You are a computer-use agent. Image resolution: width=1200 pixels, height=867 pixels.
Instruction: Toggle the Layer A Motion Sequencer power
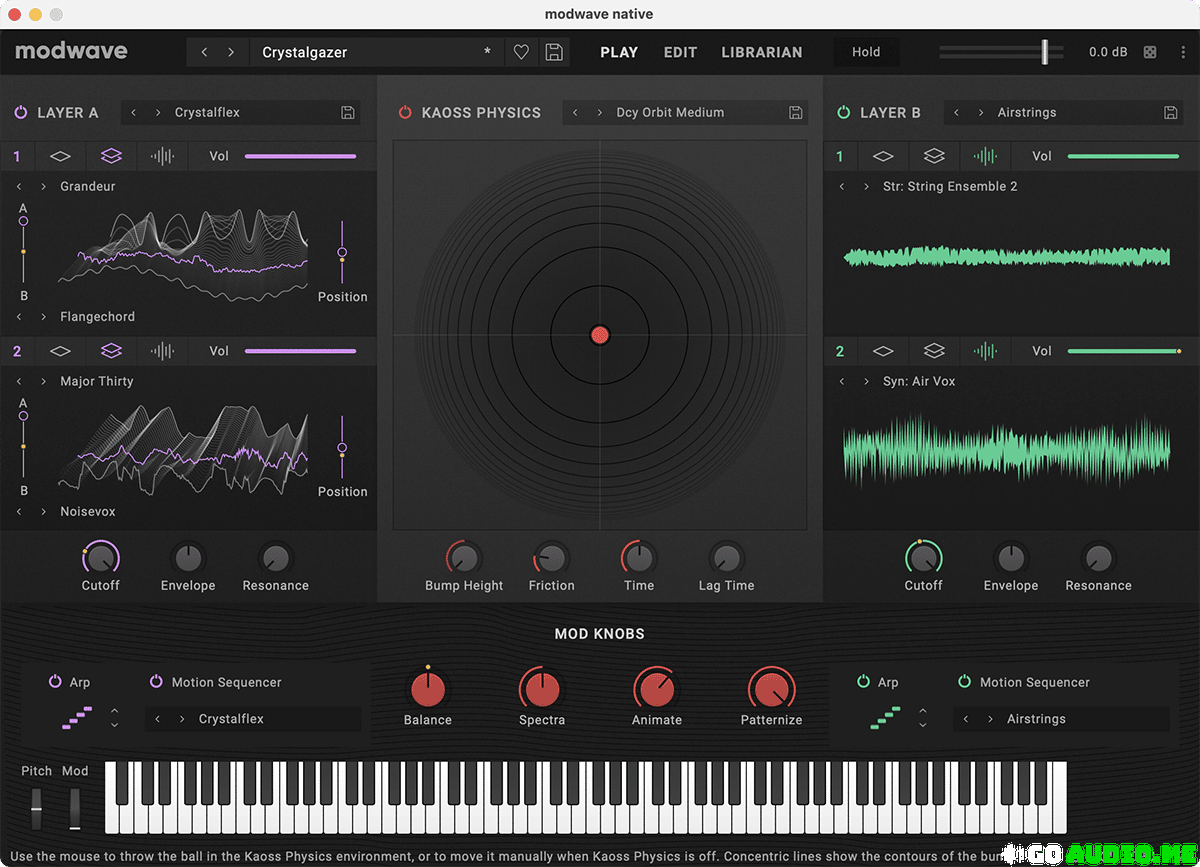click(156, 682)
